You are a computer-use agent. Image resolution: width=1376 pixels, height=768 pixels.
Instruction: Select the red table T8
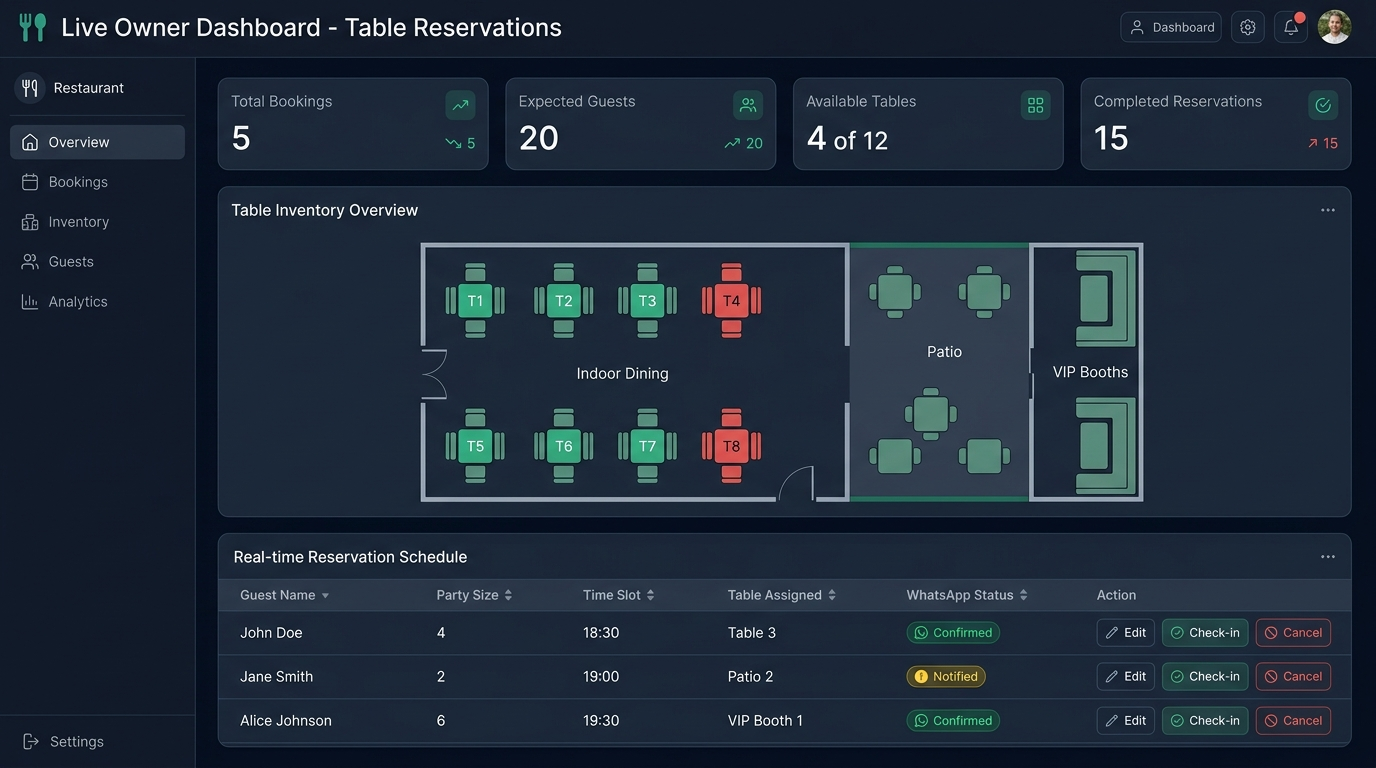click(731, 446)
